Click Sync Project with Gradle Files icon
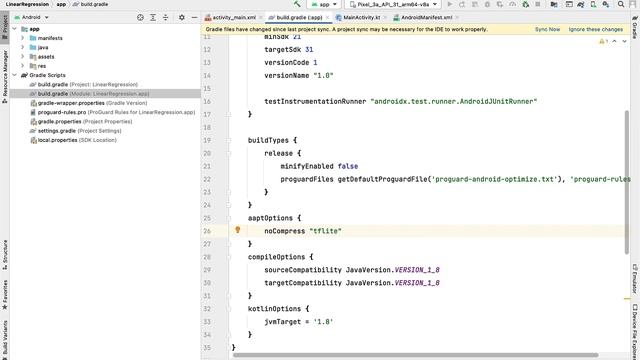 pyautogui.click(x=581, y=4)
